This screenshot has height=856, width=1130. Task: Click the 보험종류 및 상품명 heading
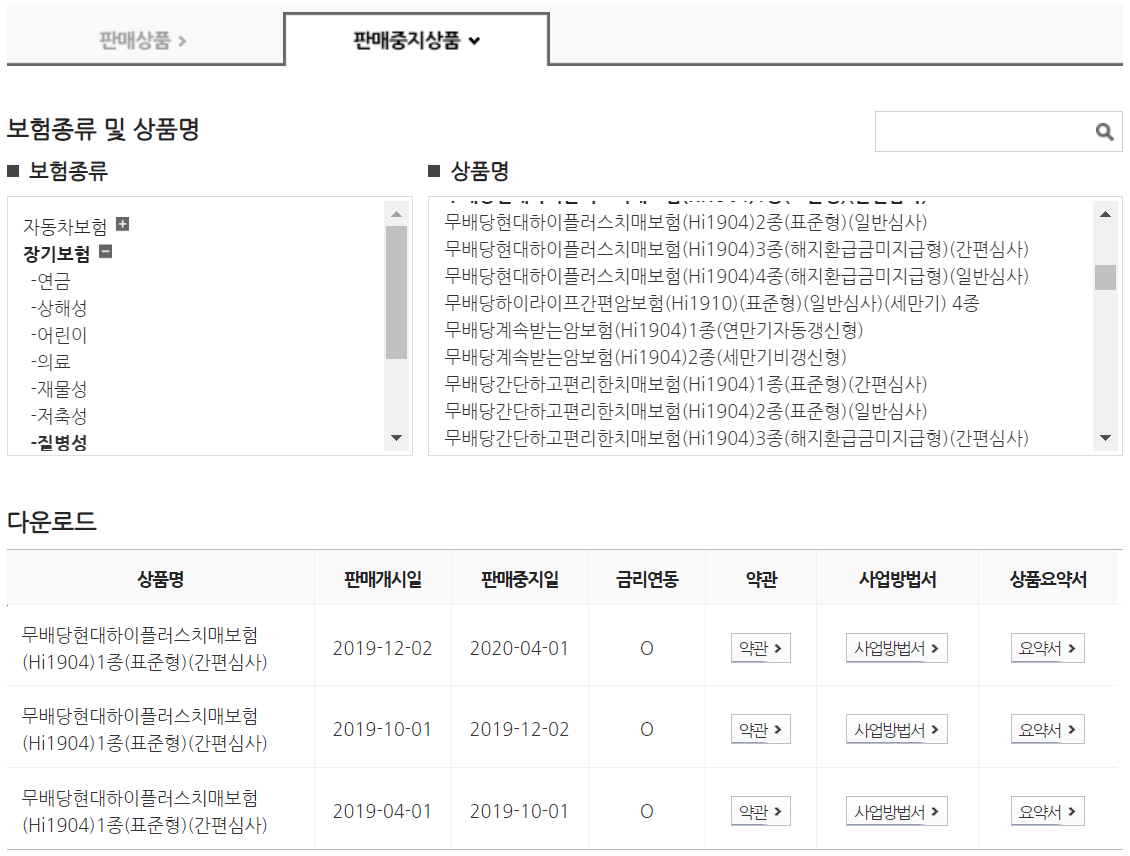click(x=103, y=129)
